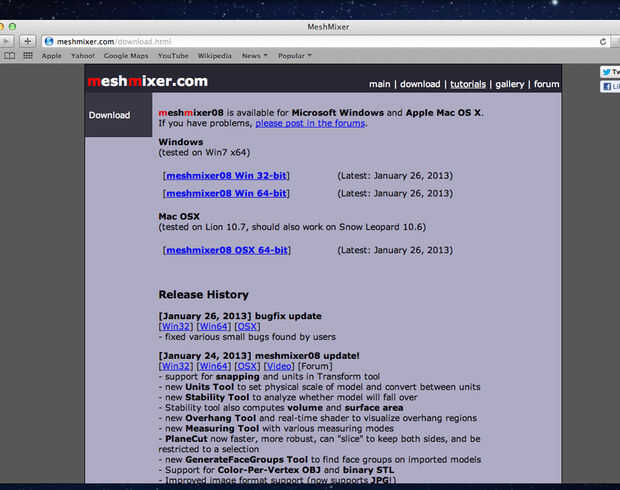
Task: Open the forum nav item
Action: 546,84
